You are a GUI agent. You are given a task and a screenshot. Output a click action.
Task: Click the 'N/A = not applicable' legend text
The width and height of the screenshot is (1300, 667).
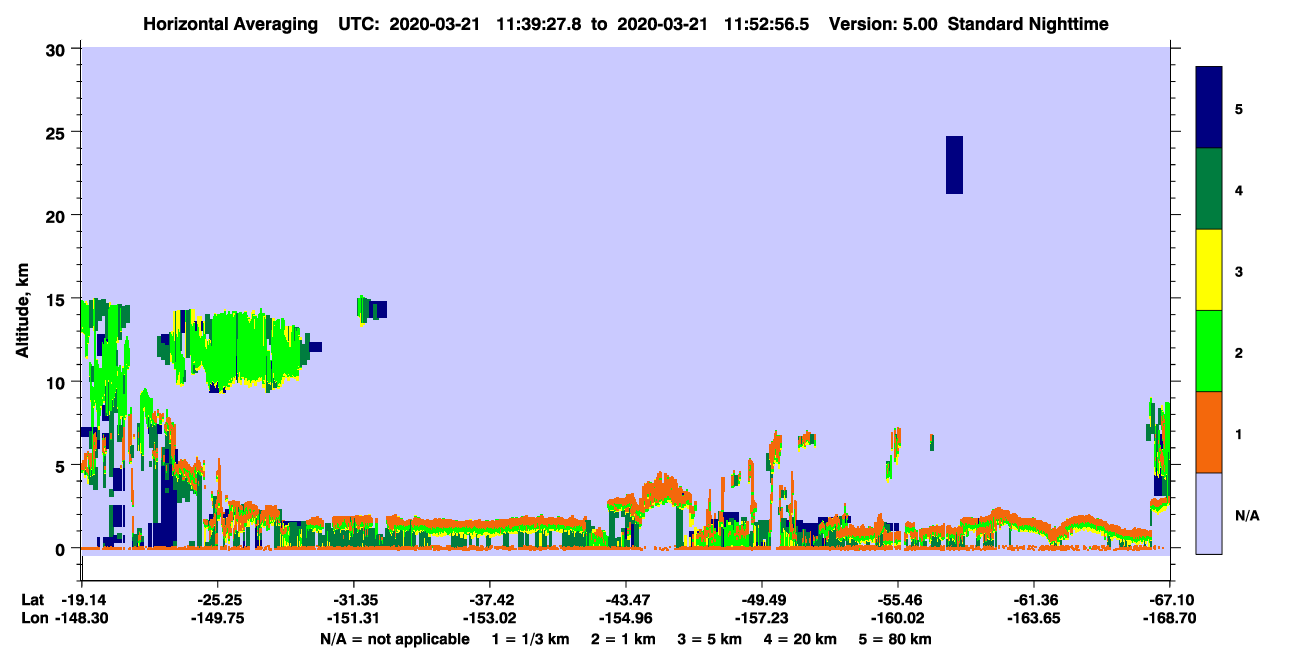click(x=394, y=639)
